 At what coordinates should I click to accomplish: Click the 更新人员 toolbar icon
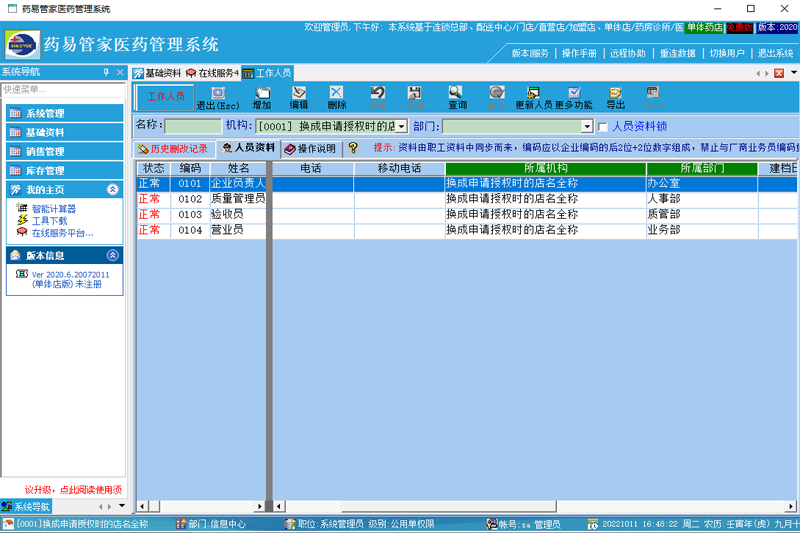tap(533, 93)
